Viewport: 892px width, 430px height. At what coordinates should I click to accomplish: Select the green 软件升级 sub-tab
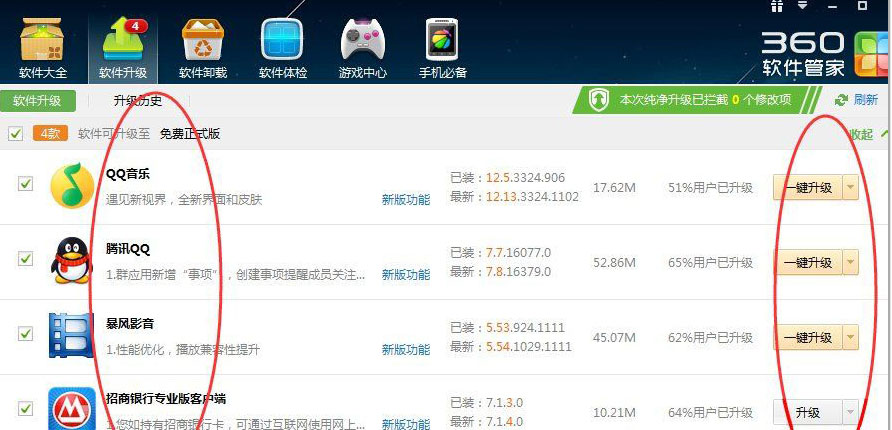tap(37, 101)
